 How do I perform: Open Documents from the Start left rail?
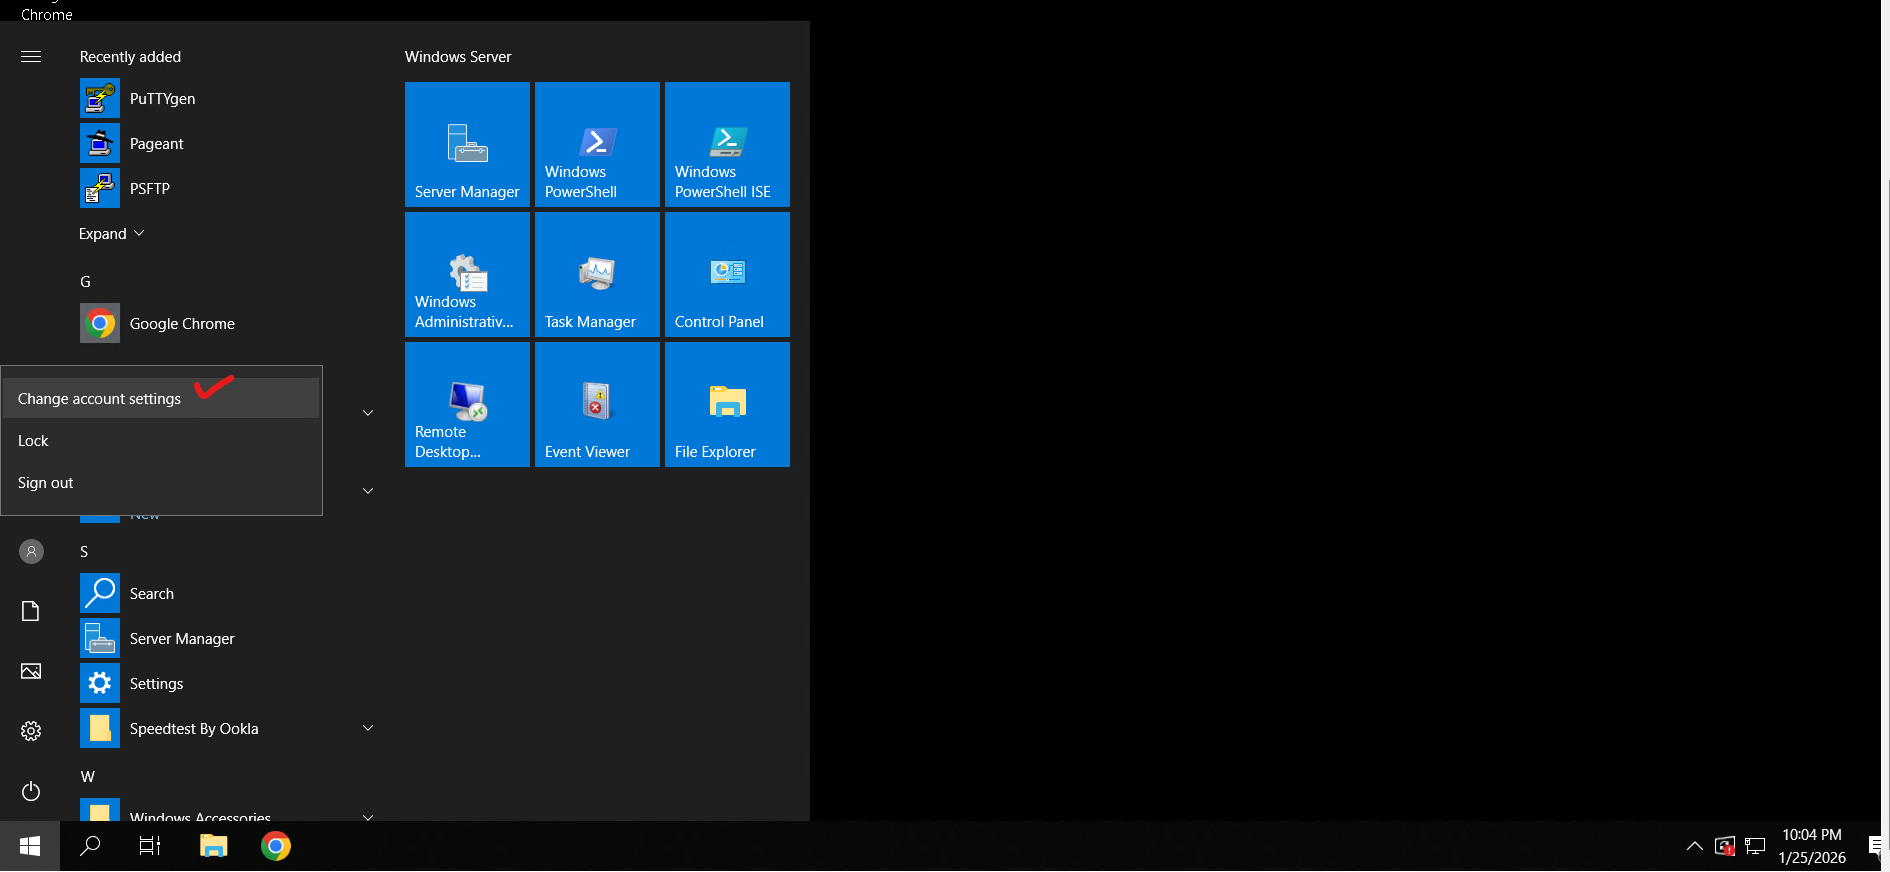31,611
